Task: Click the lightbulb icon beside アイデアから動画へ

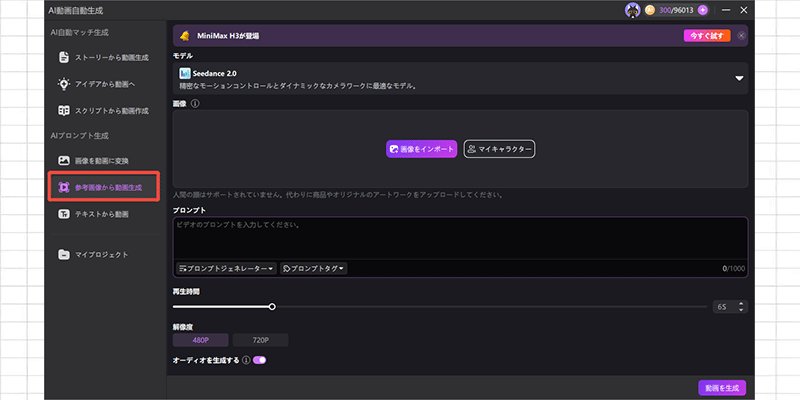Action: (x=64, y=84)
